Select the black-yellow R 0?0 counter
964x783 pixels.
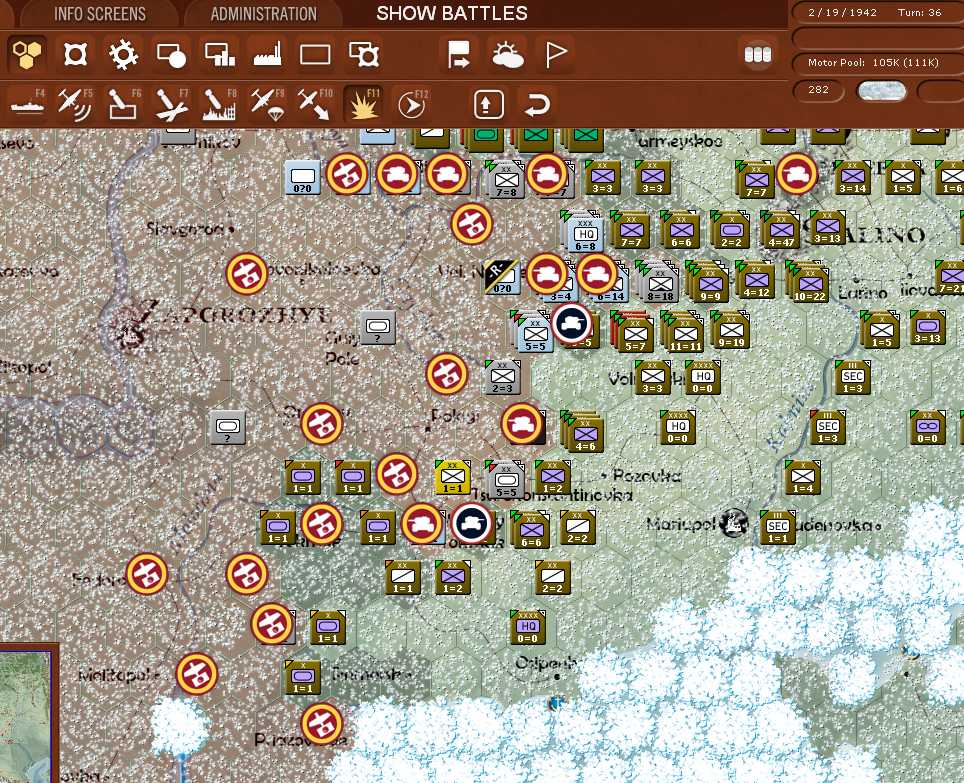pyautogui.click(x=502, y=277)
